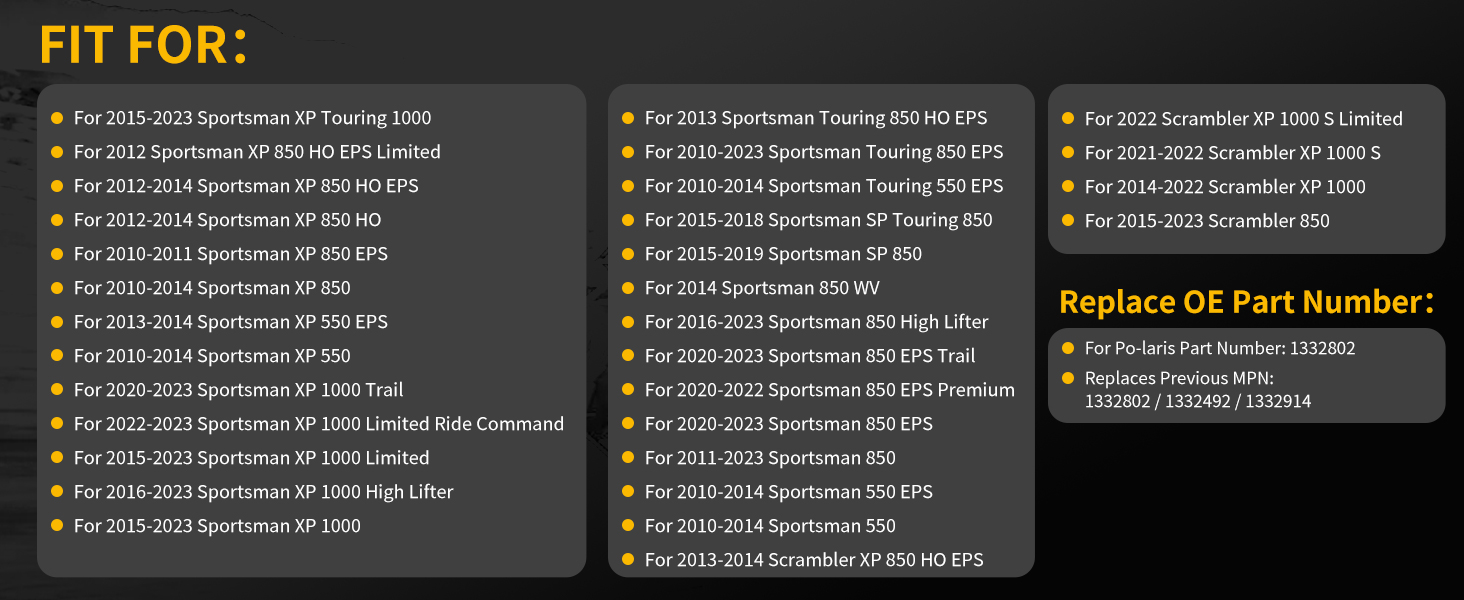Click "For 2010-2023 Sportsman Touring 850 EPS"
Image resolution: width=1464 pixels, height=600 pixels.
(824, 152)
